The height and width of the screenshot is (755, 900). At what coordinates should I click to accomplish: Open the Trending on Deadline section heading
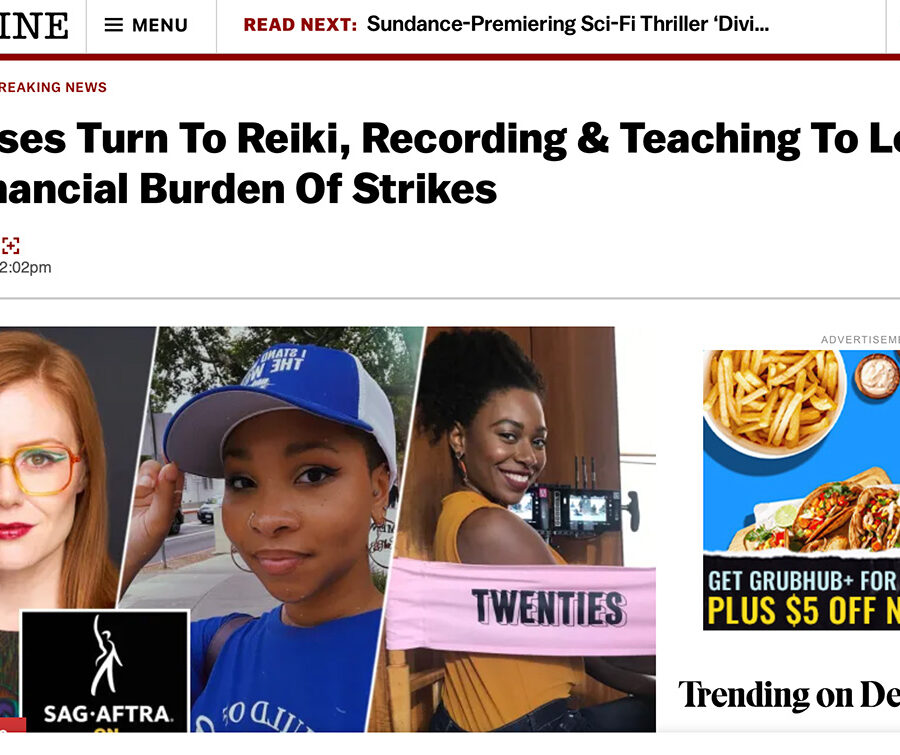[789, 694]
